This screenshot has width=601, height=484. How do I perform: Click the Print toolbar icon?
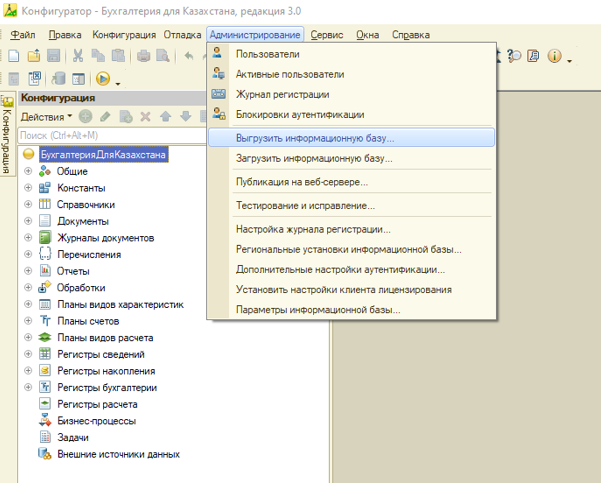pyautogui.click(x=143, y=56)
